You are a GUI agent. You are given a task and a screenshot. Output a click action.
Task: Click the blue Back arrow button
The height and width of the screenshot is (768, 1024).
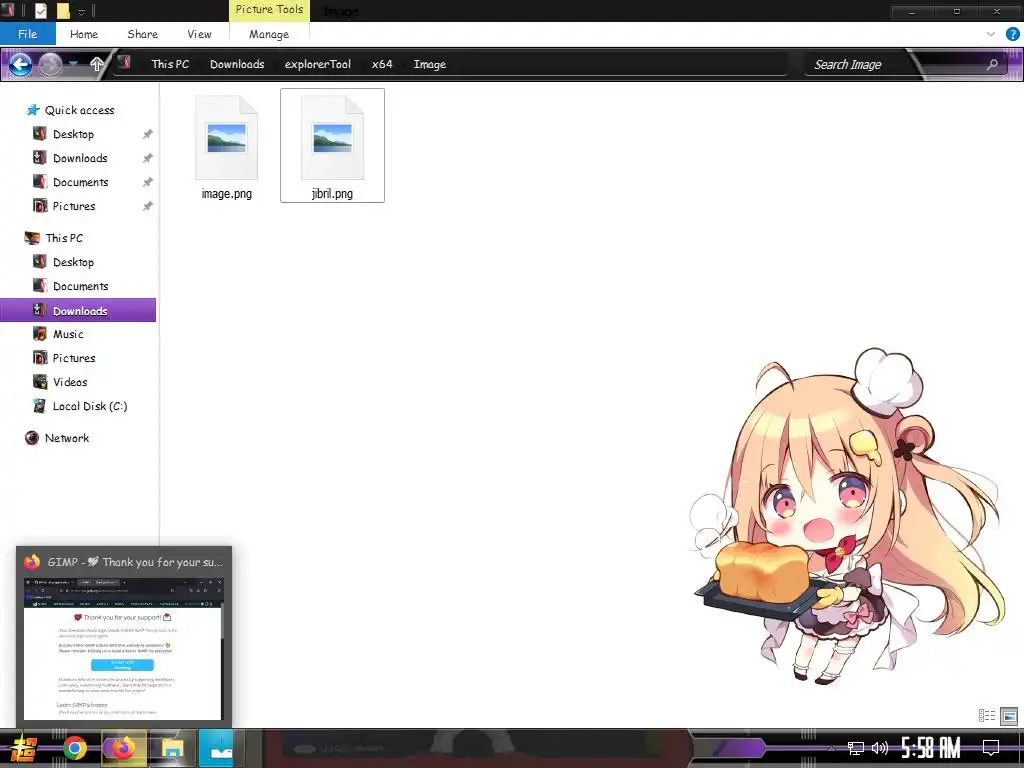click(x=20, y=64)
